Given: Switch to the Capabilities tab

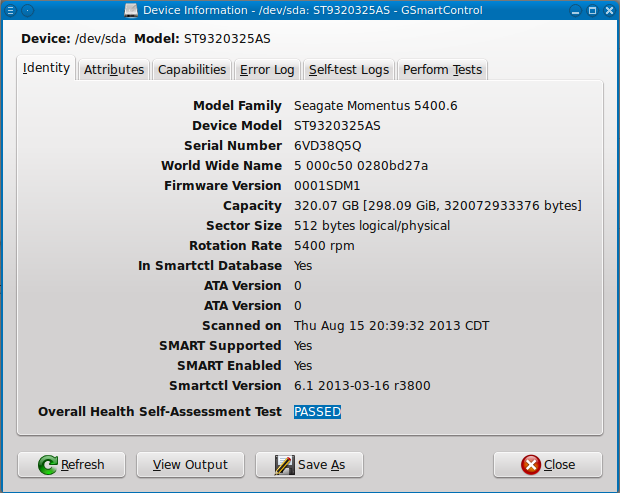Looking at the screenshot, I should [192, 70].
